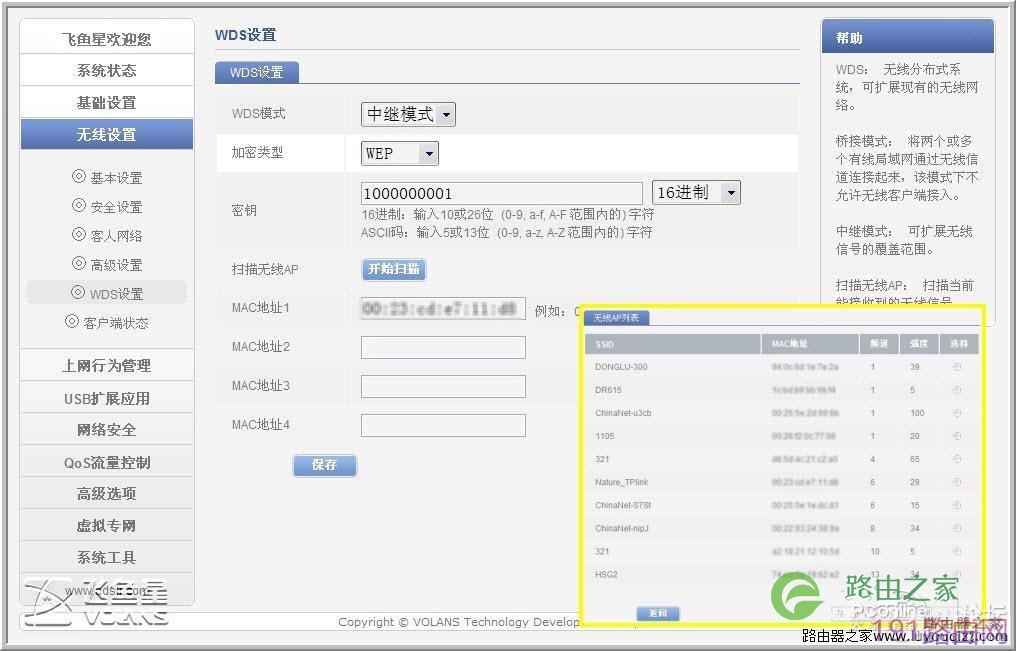Switch to the WDS设置 tab
1016x651 pixels.
coord(257,72)
